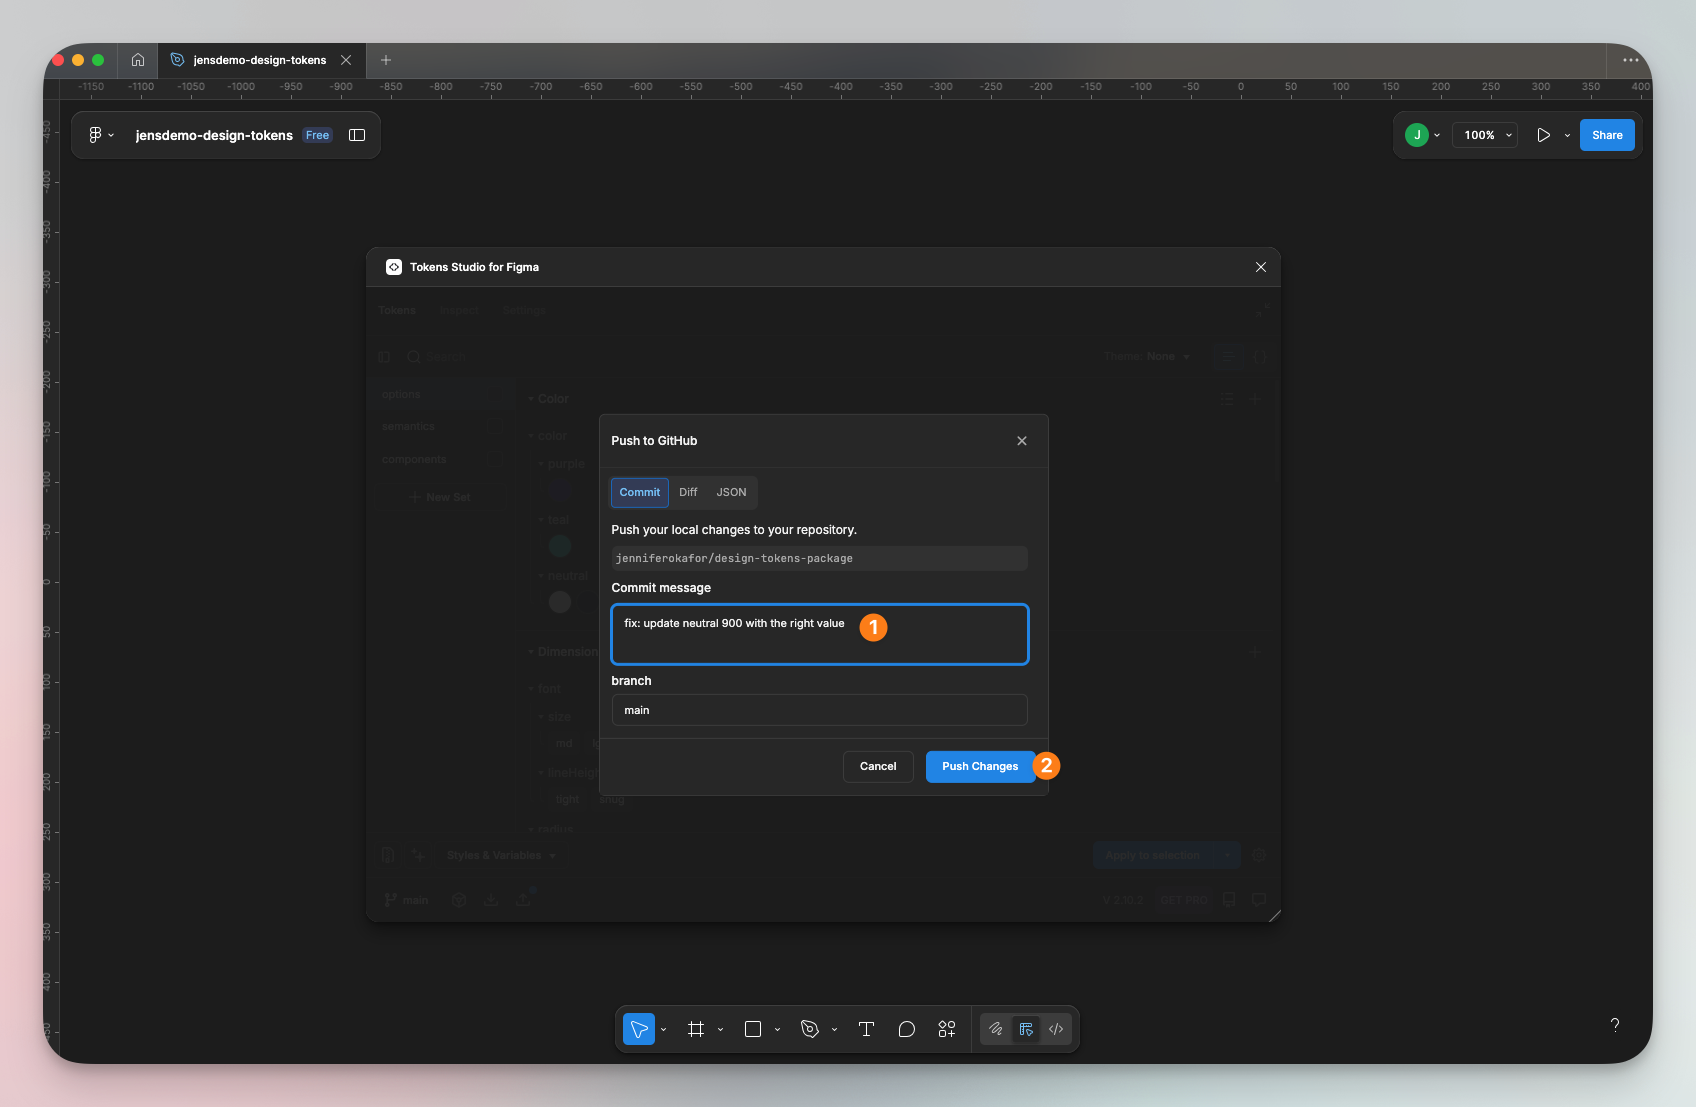Image resolution: width=1696 pixels, height=1107 pixels.
Task: Toggle the semantics token set checkbox
Action: 495,427
